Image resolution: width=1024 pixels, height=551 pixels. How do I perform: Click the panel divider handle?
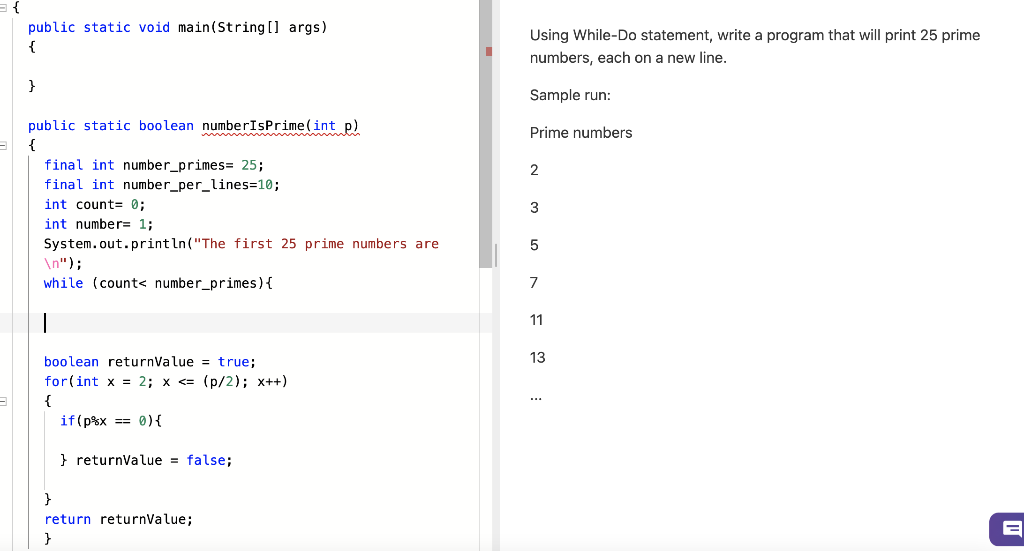(496, 255)
